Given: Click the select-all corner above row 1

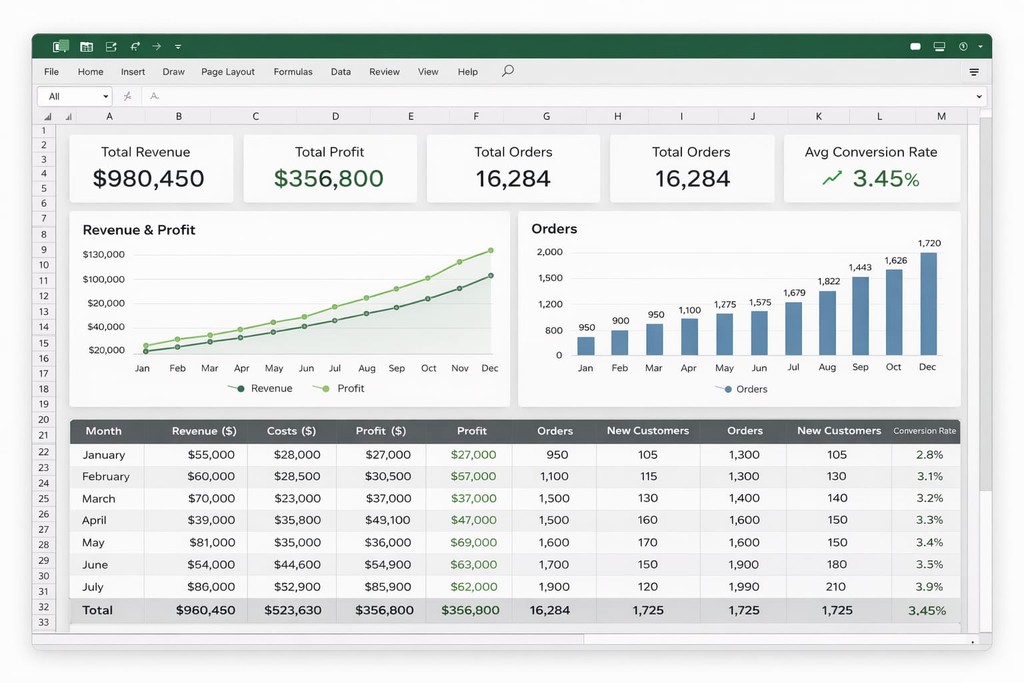Looking at the screenshot, I should pyautogui.click(x=44, y=116).
